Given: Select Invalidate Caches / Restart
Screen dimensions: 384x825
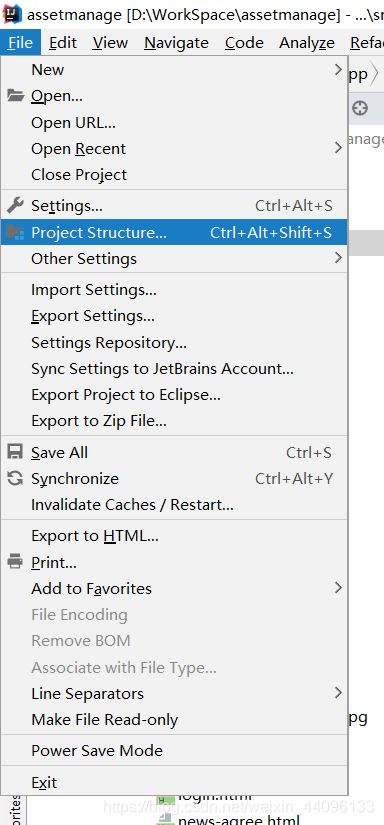Looking at the screenshot, I should coord(174,505).
